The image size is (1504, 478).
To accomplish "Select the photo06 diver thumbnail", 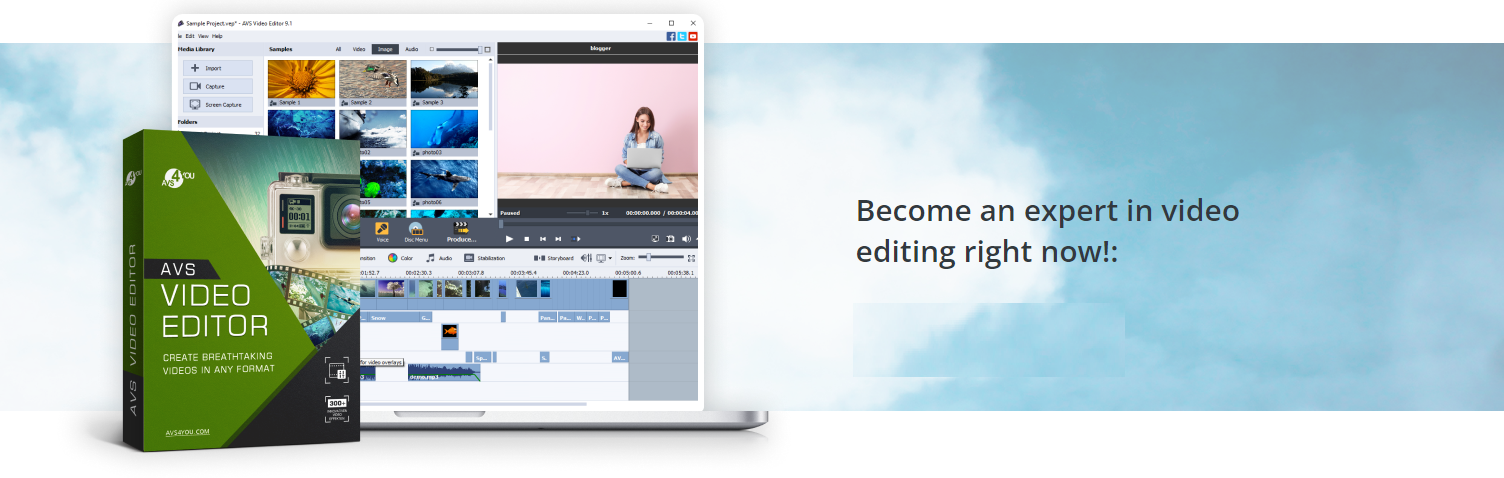I will (444, 183).
